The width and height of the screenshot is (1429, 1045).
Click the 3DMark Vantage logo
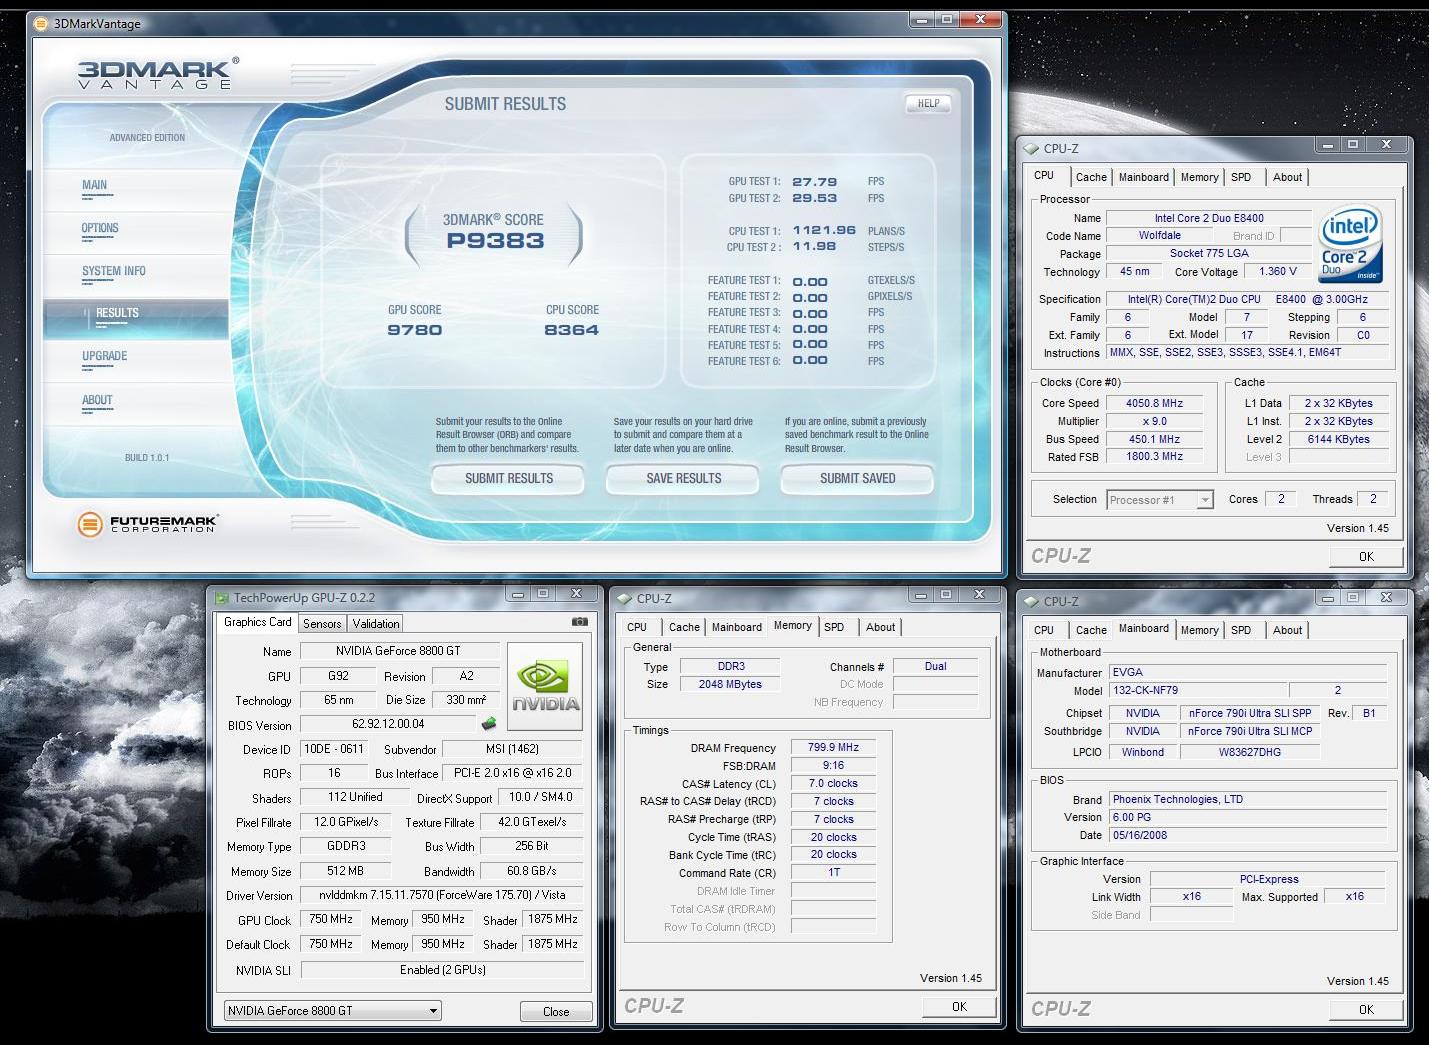tap(158, 74)
